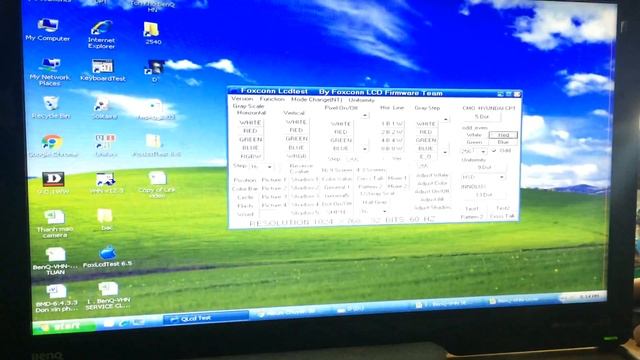Open the dropdown left of the Odd checkbox
This screenshot has width=640, height=360.
point(483,151)
